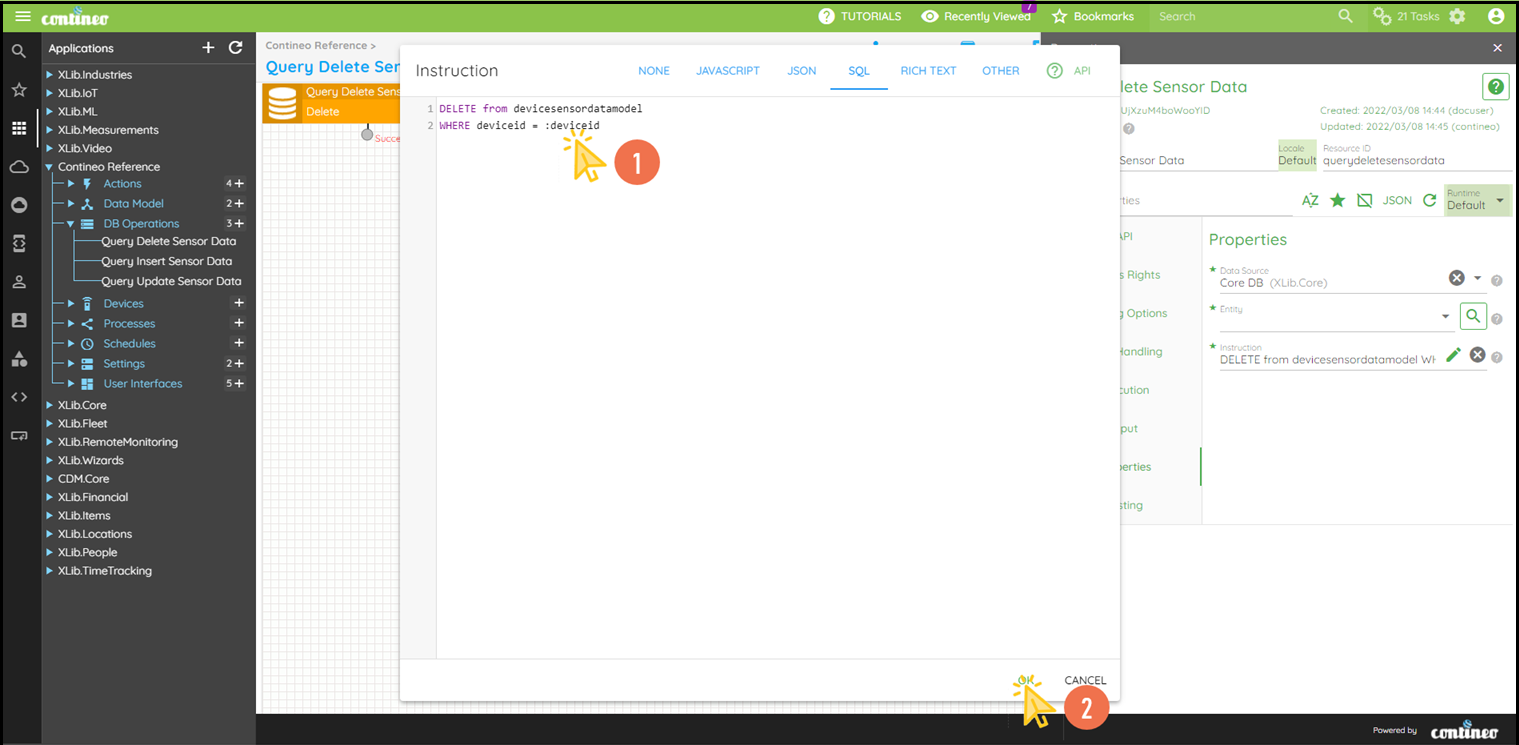Screen dimensions: 1519x745
Task: Open the green help question icon
Action: [1495, 87]
